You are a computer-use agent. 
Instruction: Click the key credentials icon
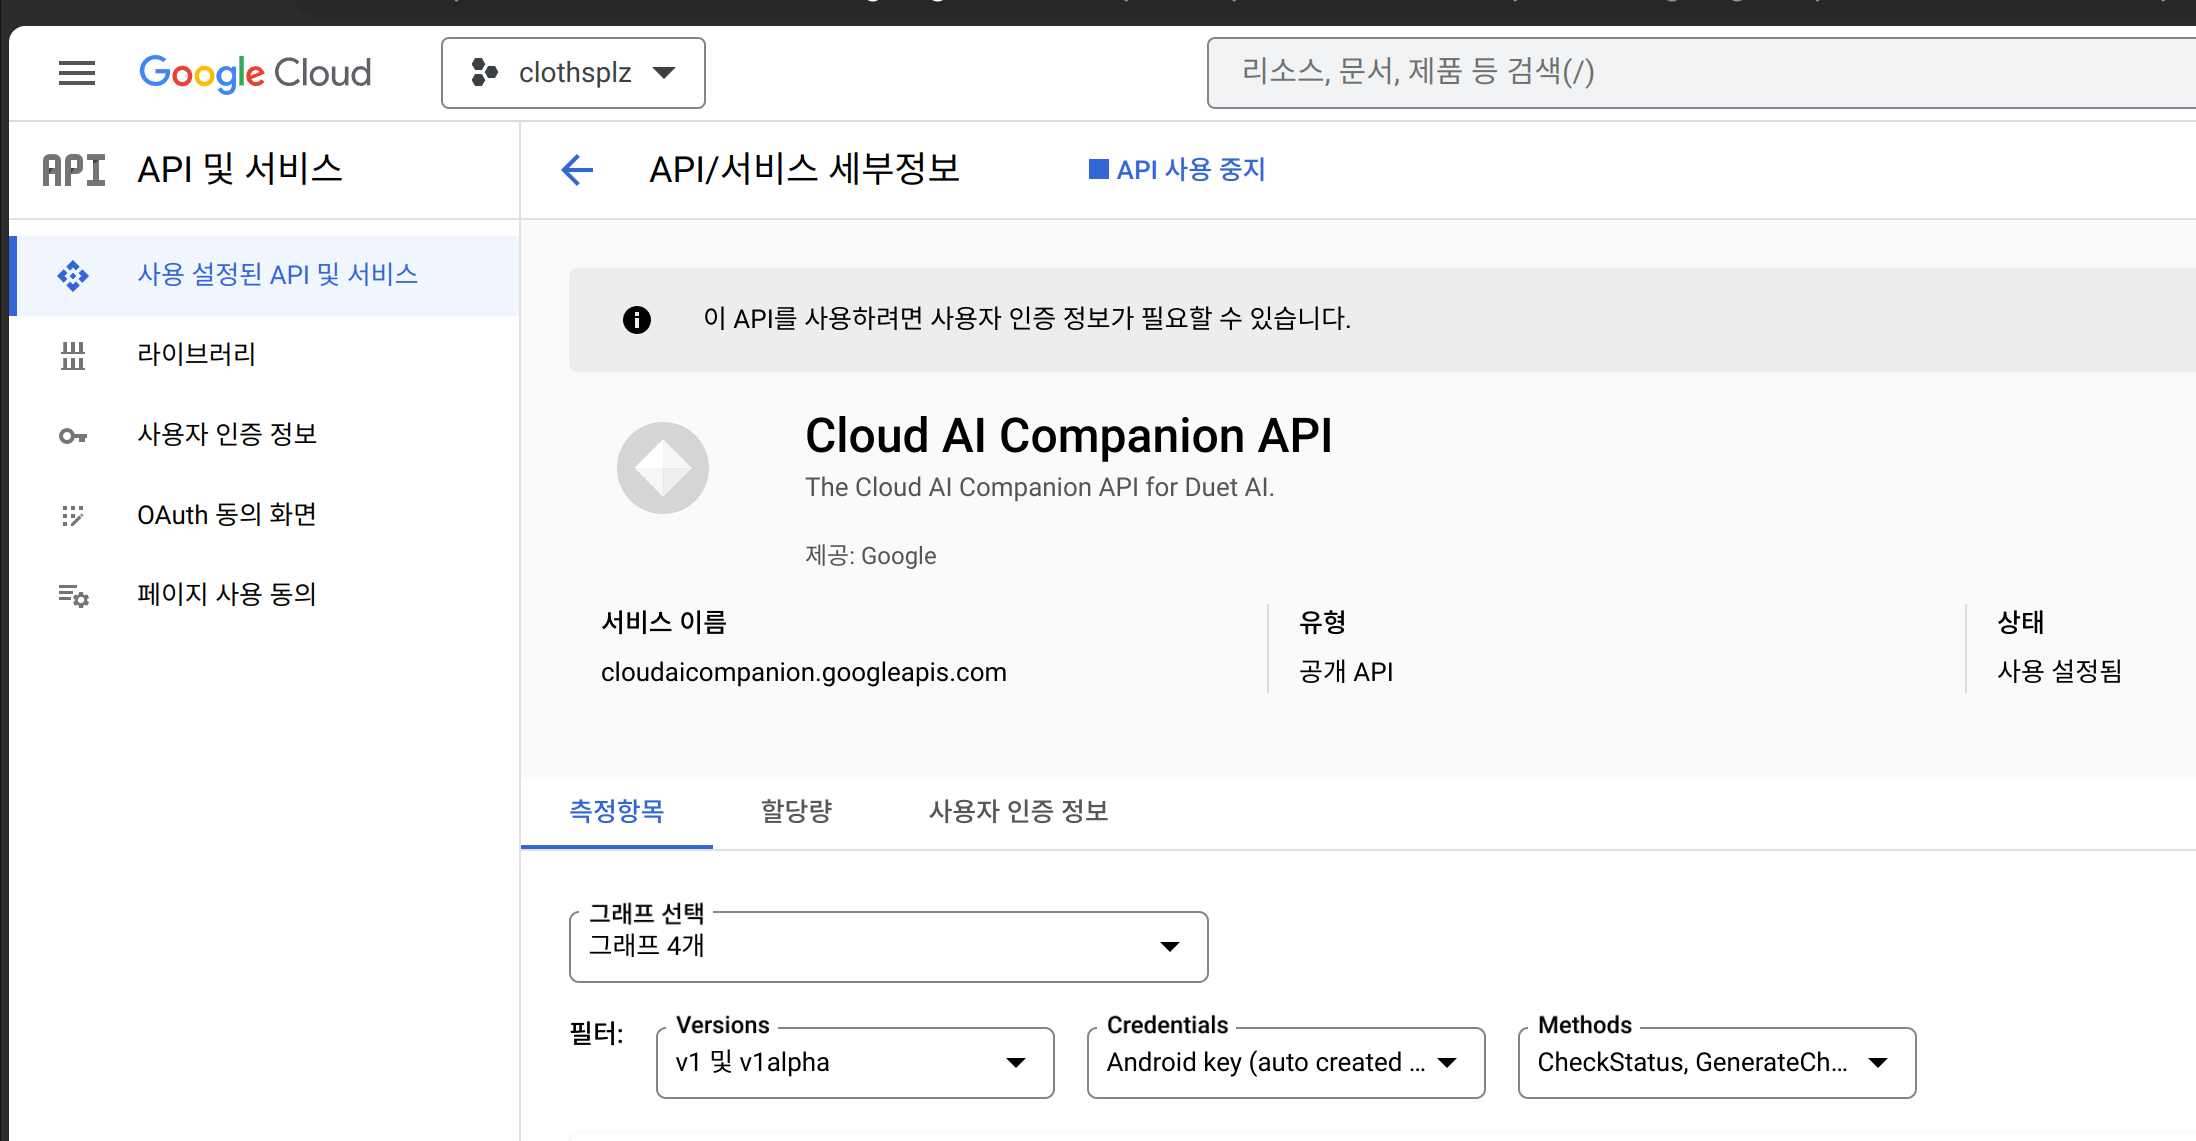[73, 435]
